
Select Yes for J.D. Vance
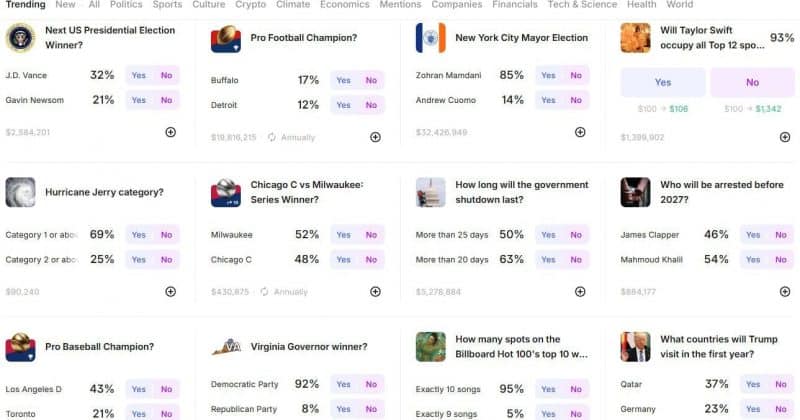[139, 75]
